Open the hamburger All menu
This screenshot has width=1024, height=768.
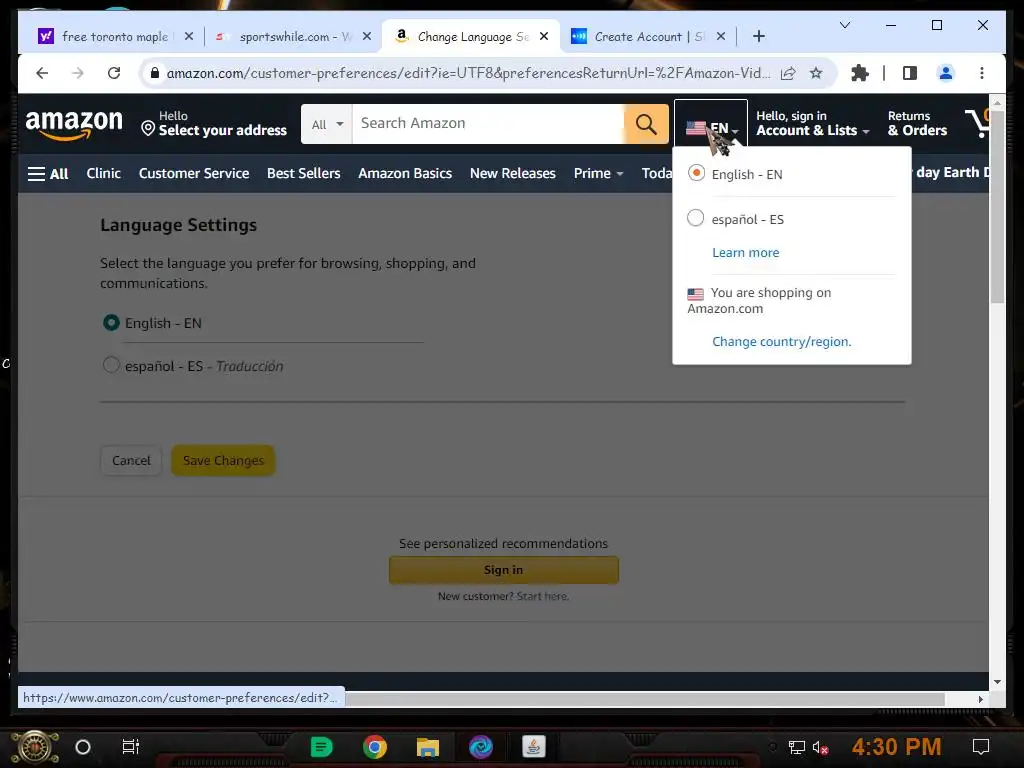(x=48, y=174)
